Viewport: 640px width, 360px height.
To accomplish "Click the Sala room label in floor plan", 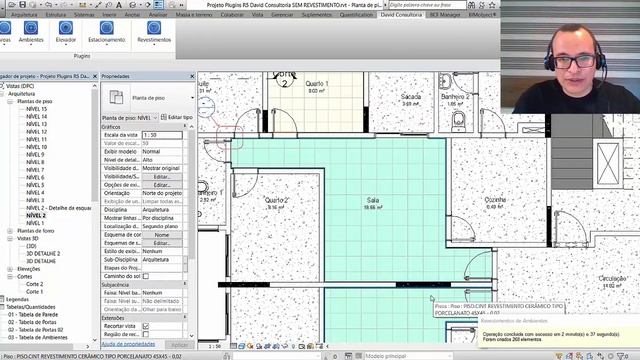I will coord(373,200).
